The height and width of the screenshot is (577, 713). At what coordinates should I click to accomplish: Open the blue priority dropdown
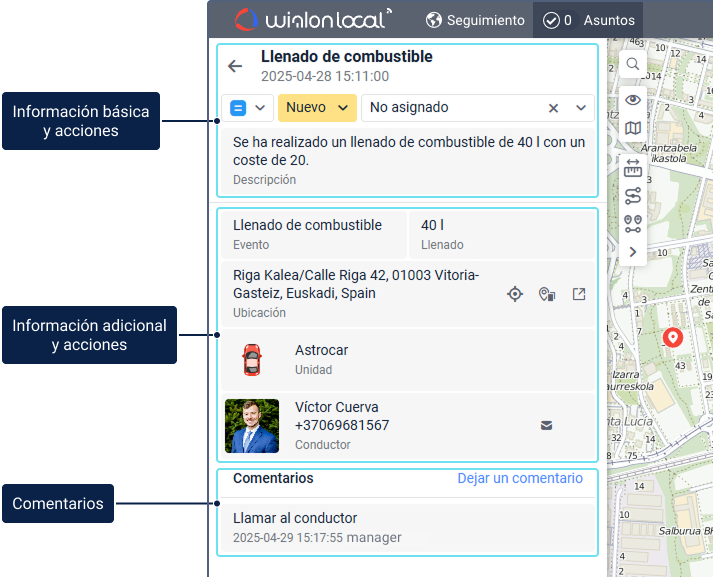[x=249, y=108]
